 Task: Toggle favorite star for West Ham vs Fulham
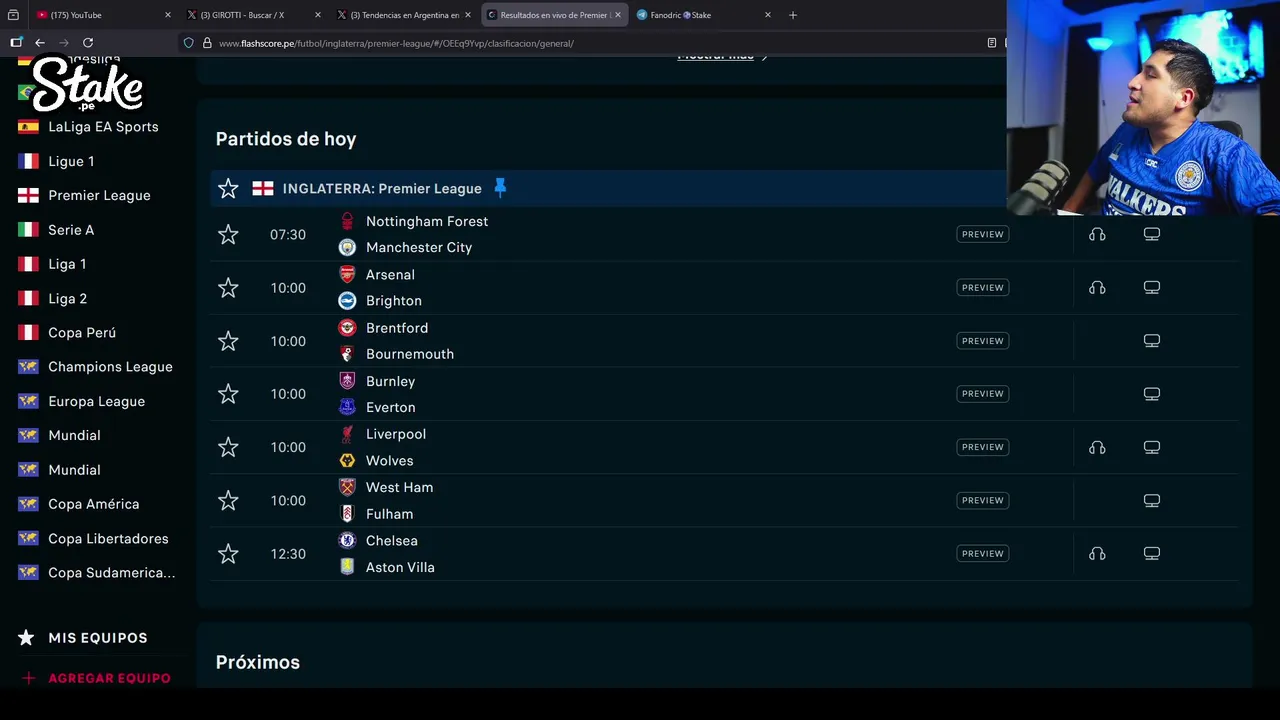[x=228, y=500]
